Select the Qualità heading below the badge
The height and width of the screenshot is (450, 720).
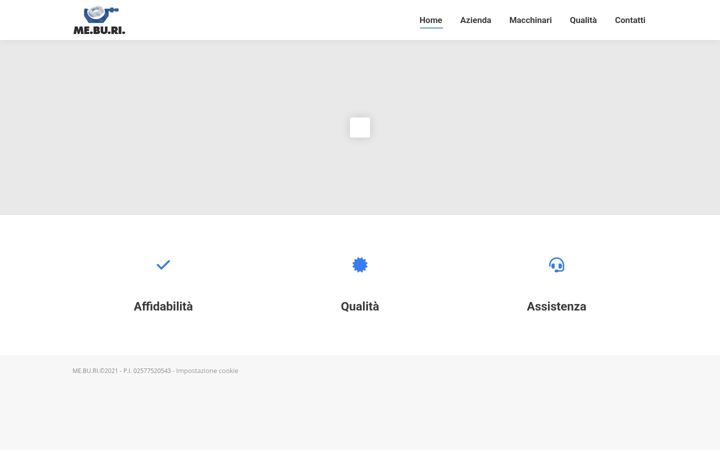(360, 306)
